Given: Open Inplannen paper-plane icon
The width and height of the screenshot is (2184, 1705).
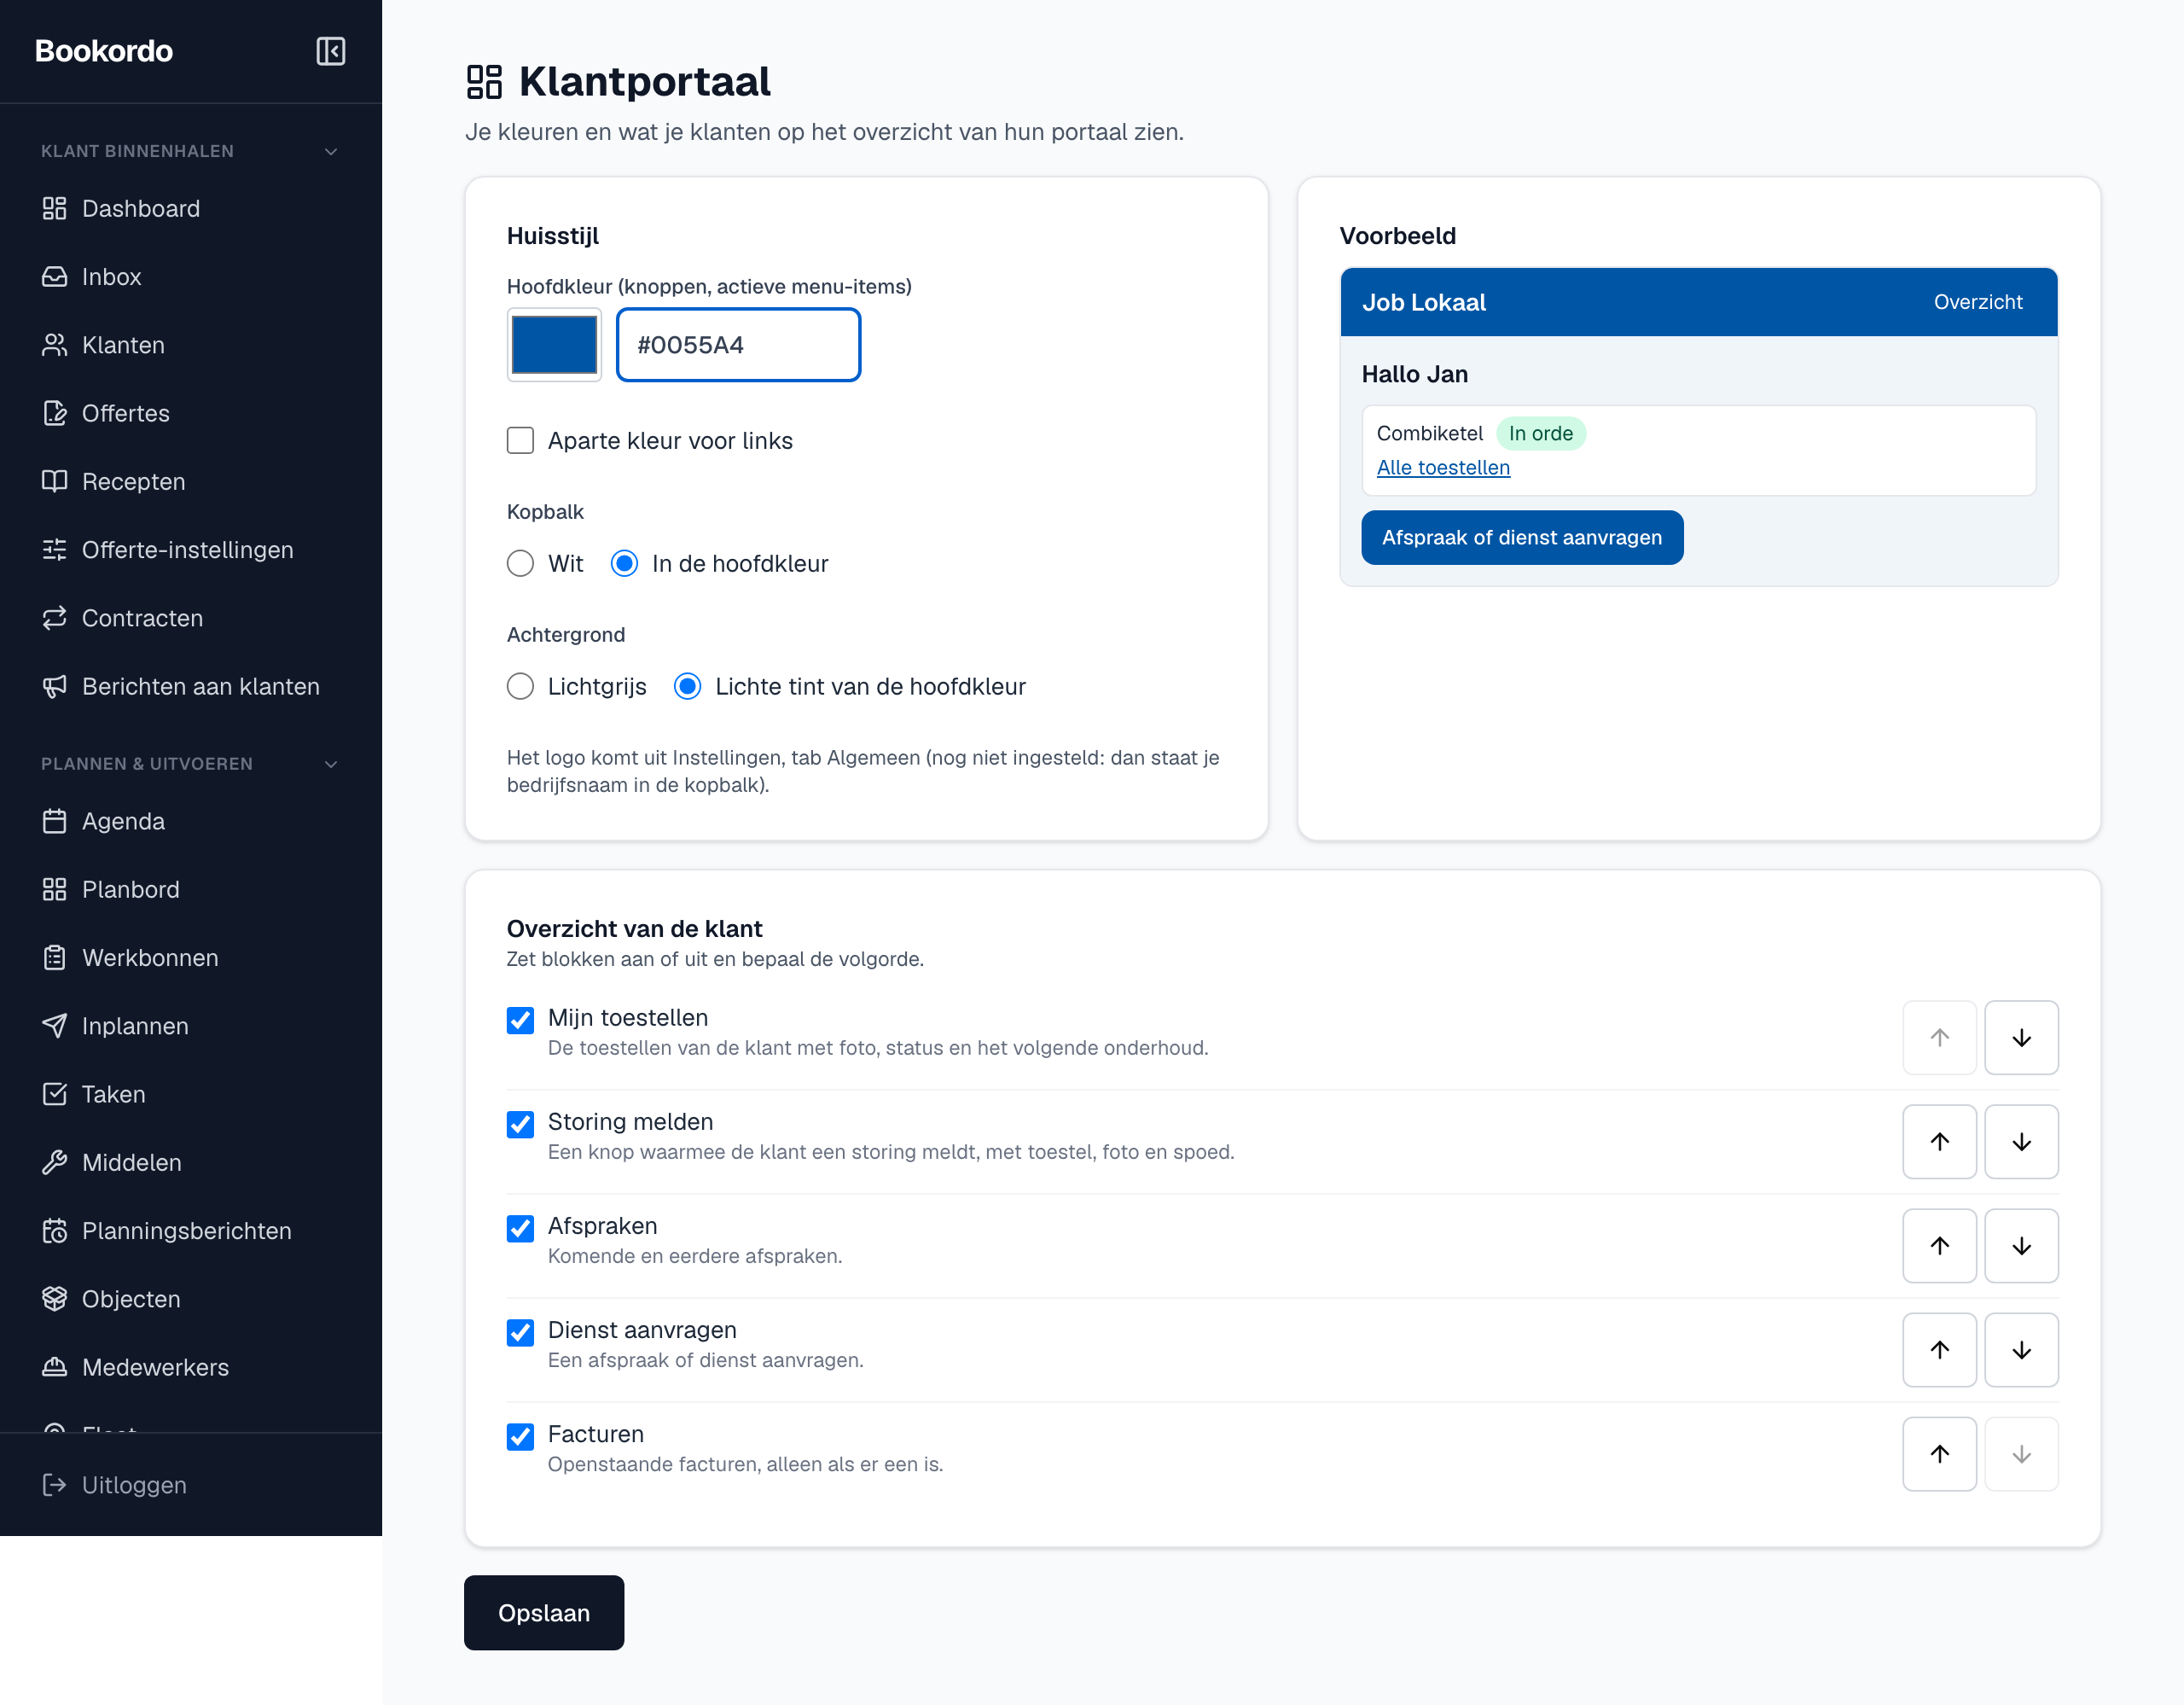Looking at the screenshot, I should [x=54, y=1026].
